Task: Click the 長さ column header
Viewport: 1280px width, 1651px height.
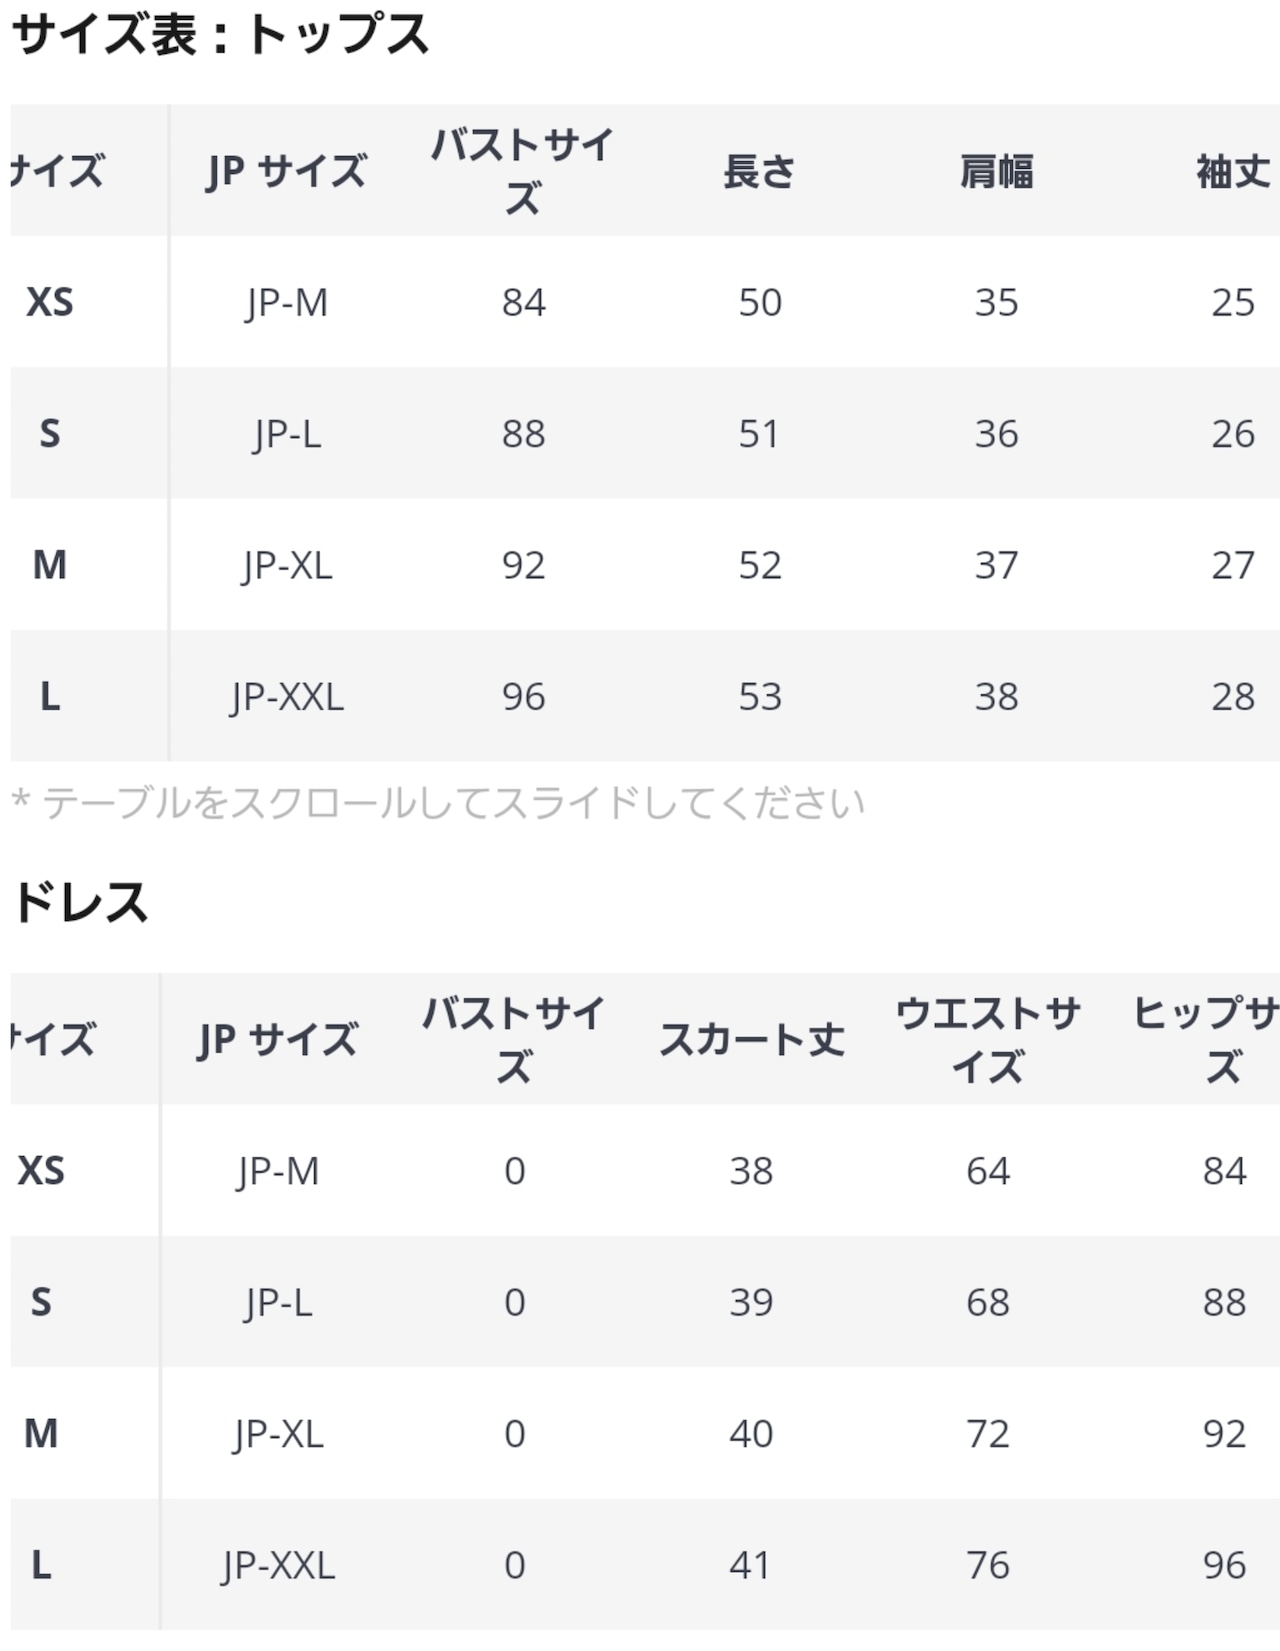Action: (x=759, y=171)
